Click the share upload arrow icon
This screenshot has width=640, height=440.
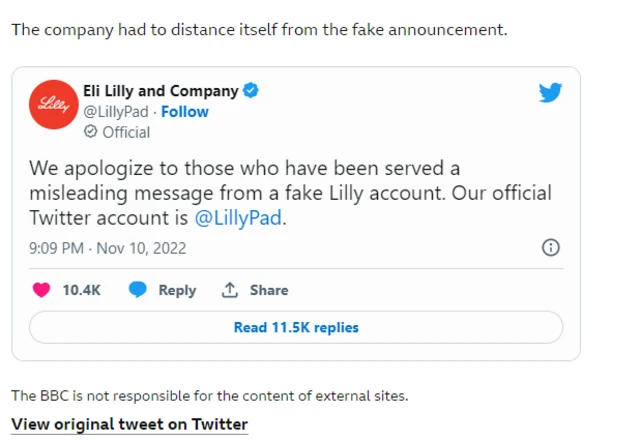[230, 290]
